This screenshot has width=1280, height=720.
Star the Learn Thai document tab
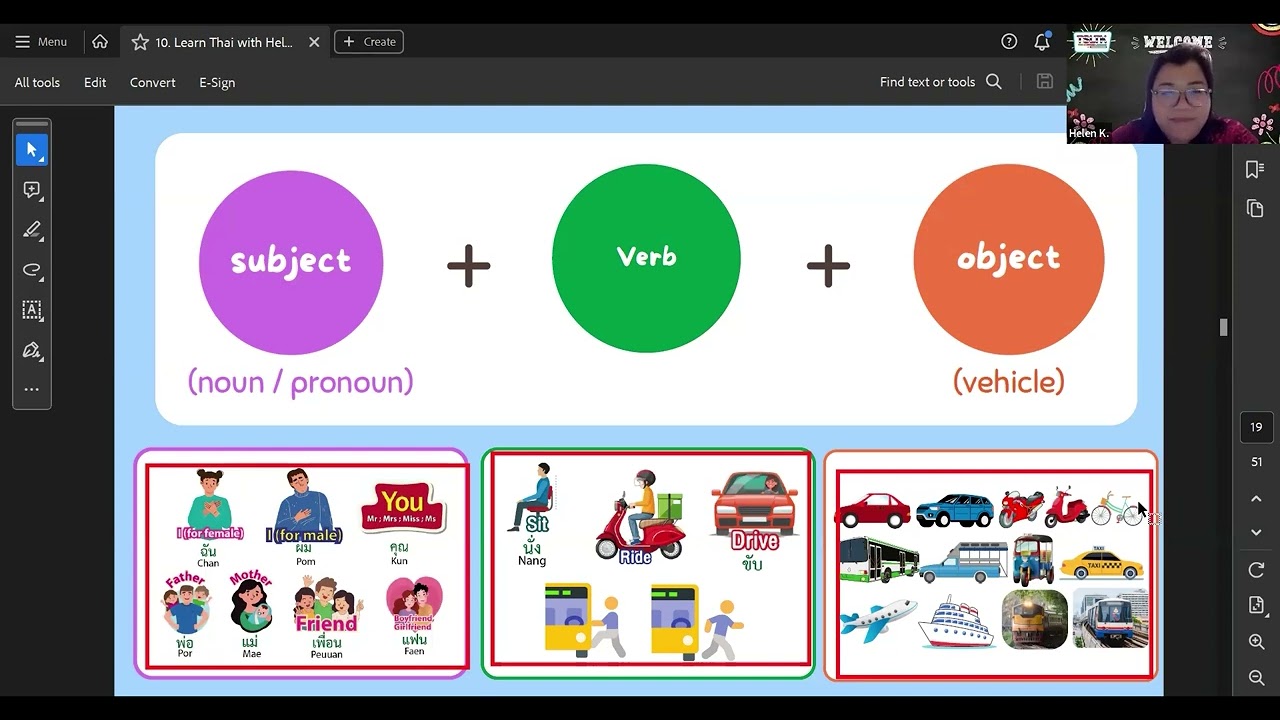tap(140, 42)
